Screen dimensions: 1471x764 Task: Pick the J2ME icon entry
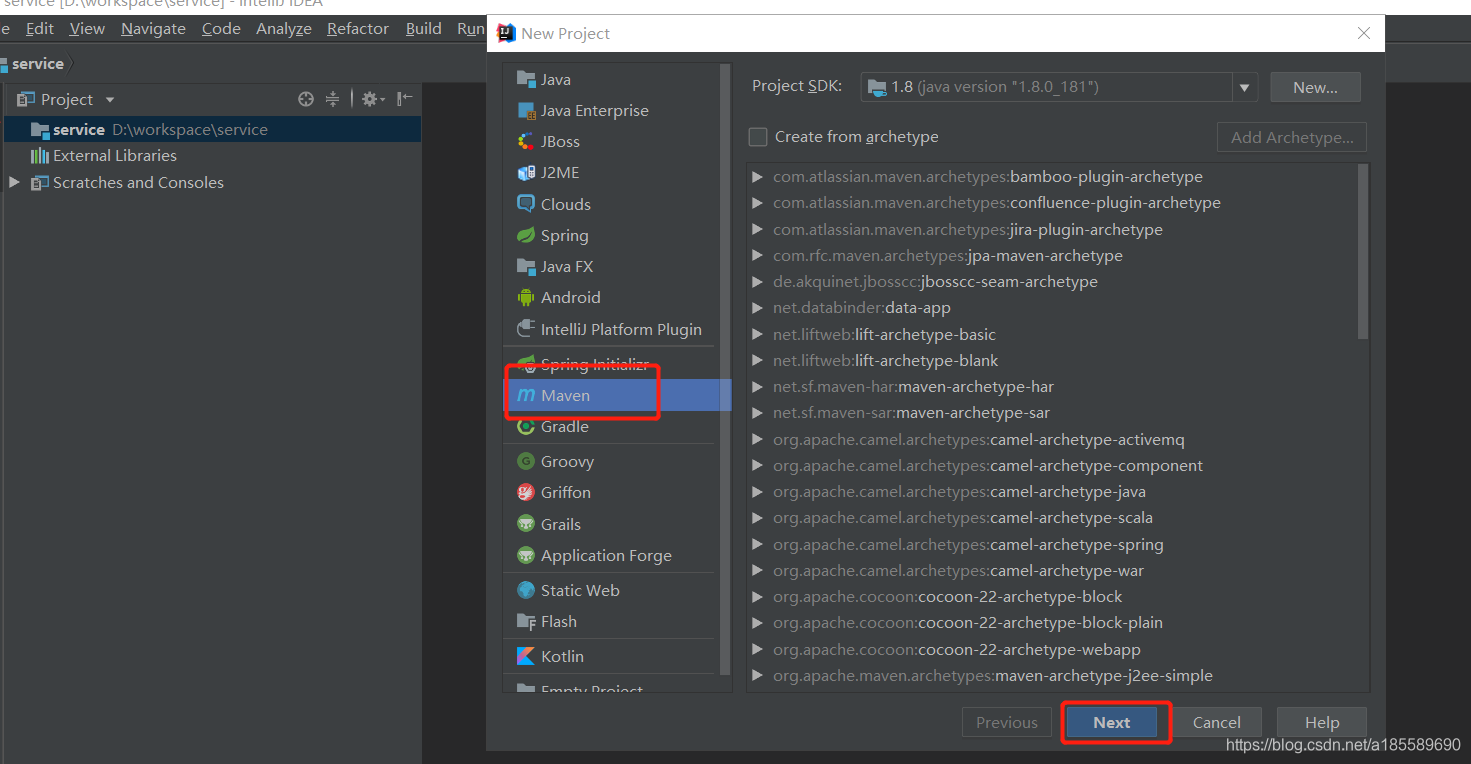click(526, 172)
